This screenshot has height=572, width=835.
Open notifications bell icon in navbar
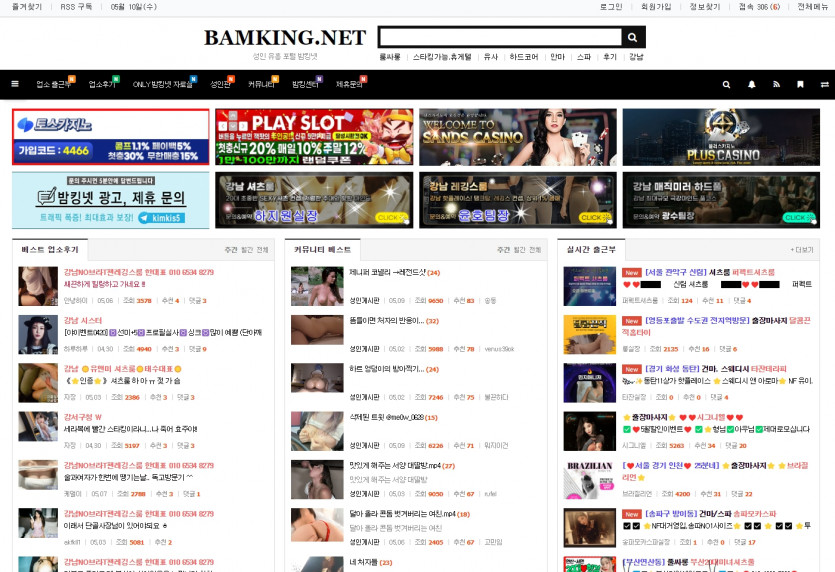[752, 84]
